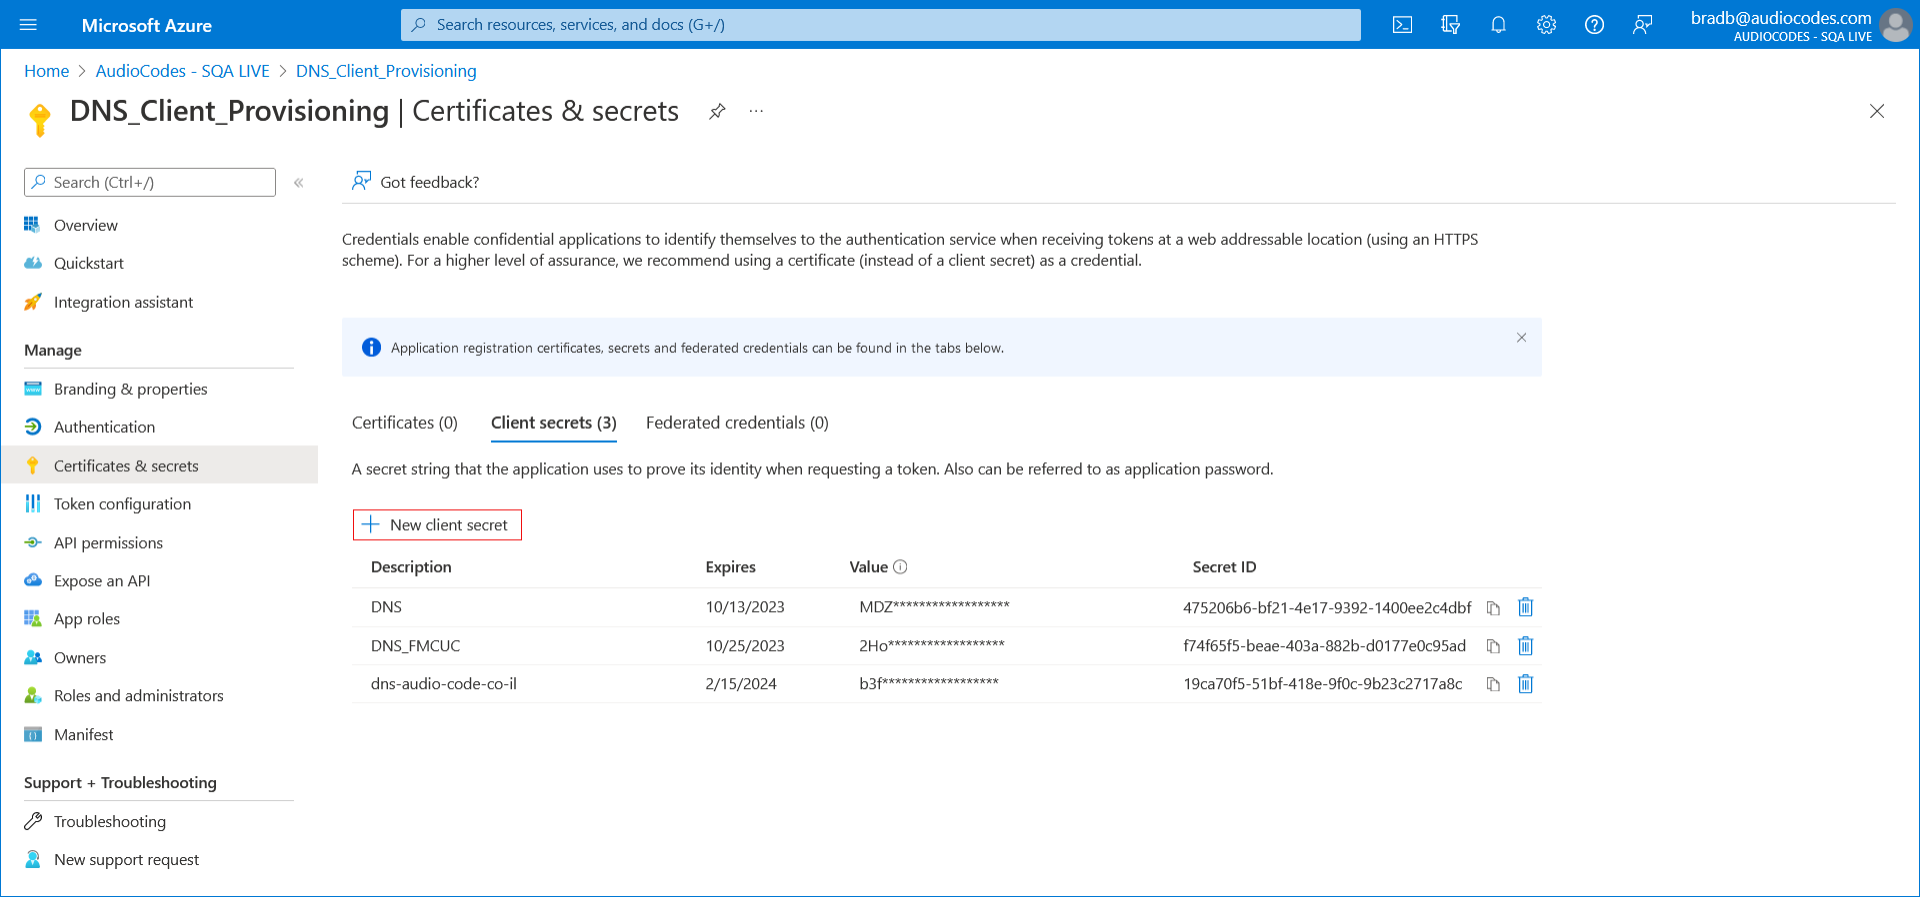
Task: Click Secret ID column header
Action: [1225, 567]
